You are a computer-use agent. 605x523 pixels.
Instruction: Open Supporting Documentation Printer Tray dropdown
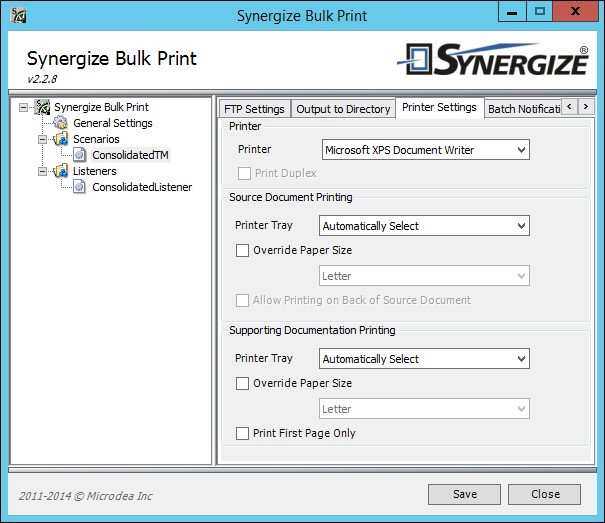click(x=424, y=359)
